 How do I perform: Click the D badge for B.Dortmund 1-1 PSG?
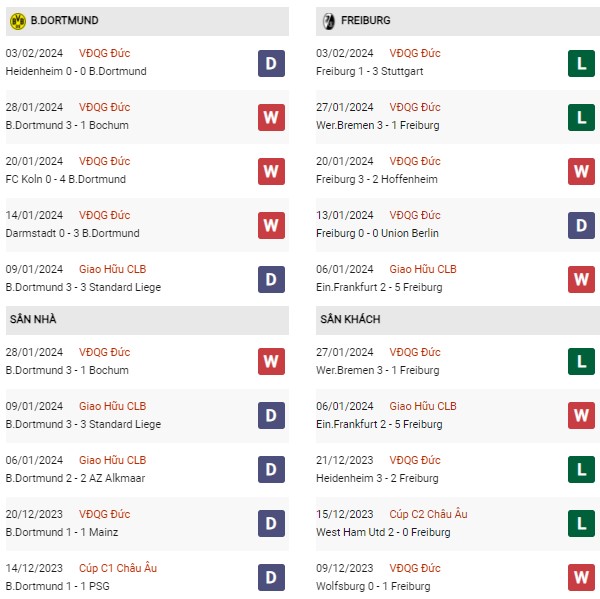click(271, 577)
